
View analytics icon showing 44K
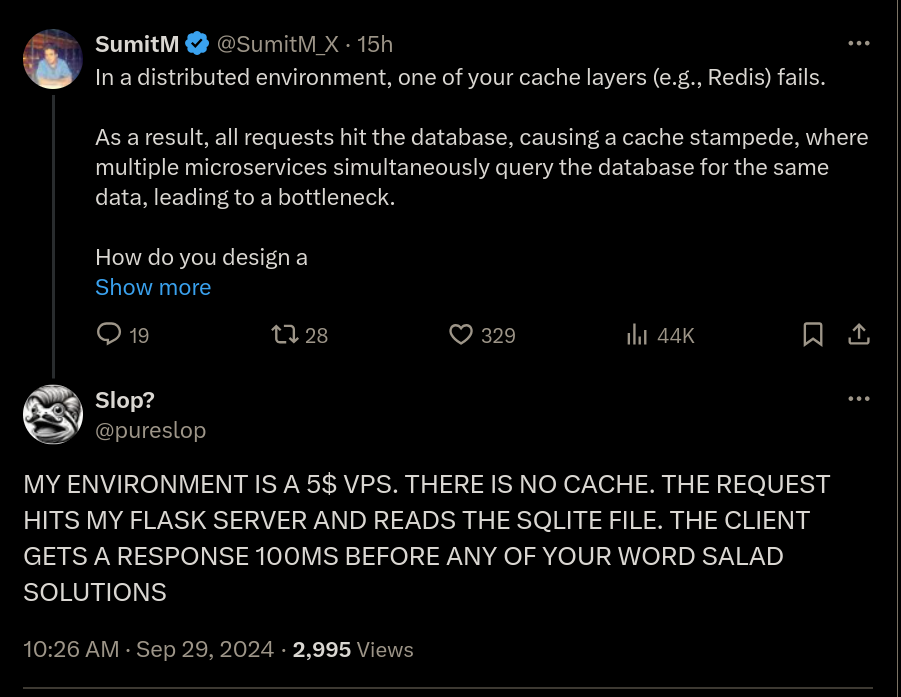click(x=660, y=334)
